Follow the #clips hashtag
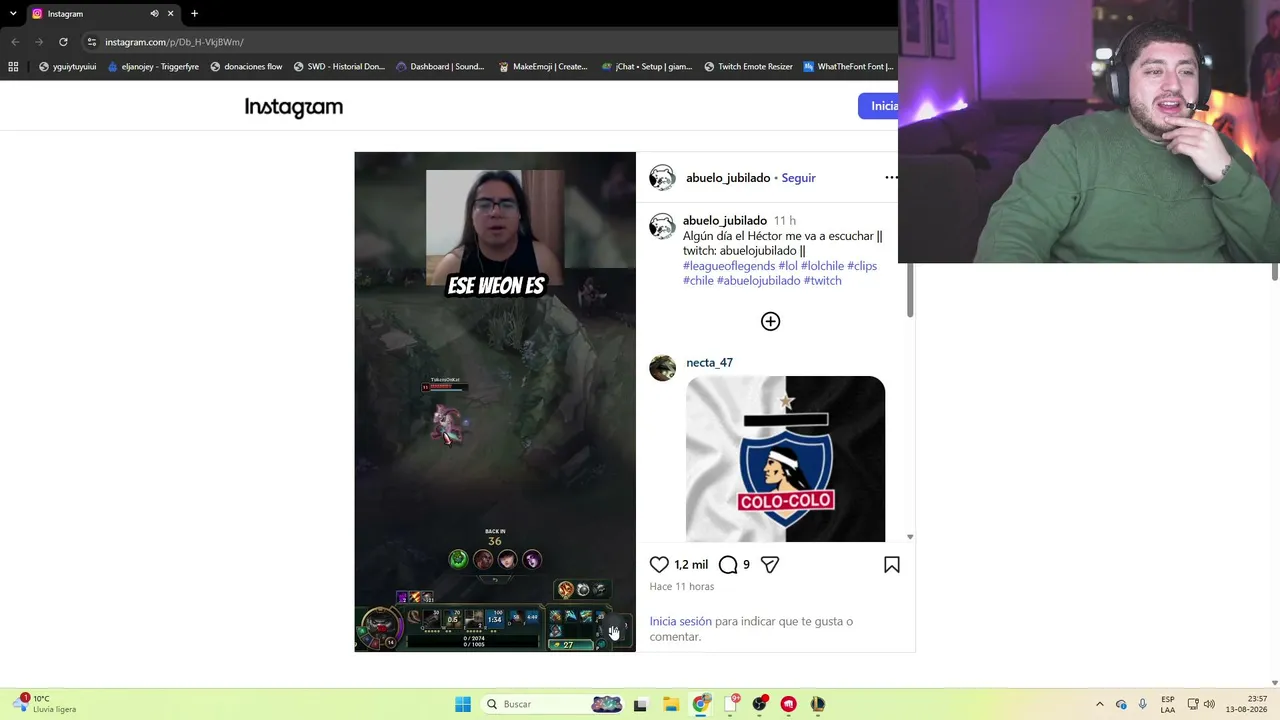 [x=862, y=266]
